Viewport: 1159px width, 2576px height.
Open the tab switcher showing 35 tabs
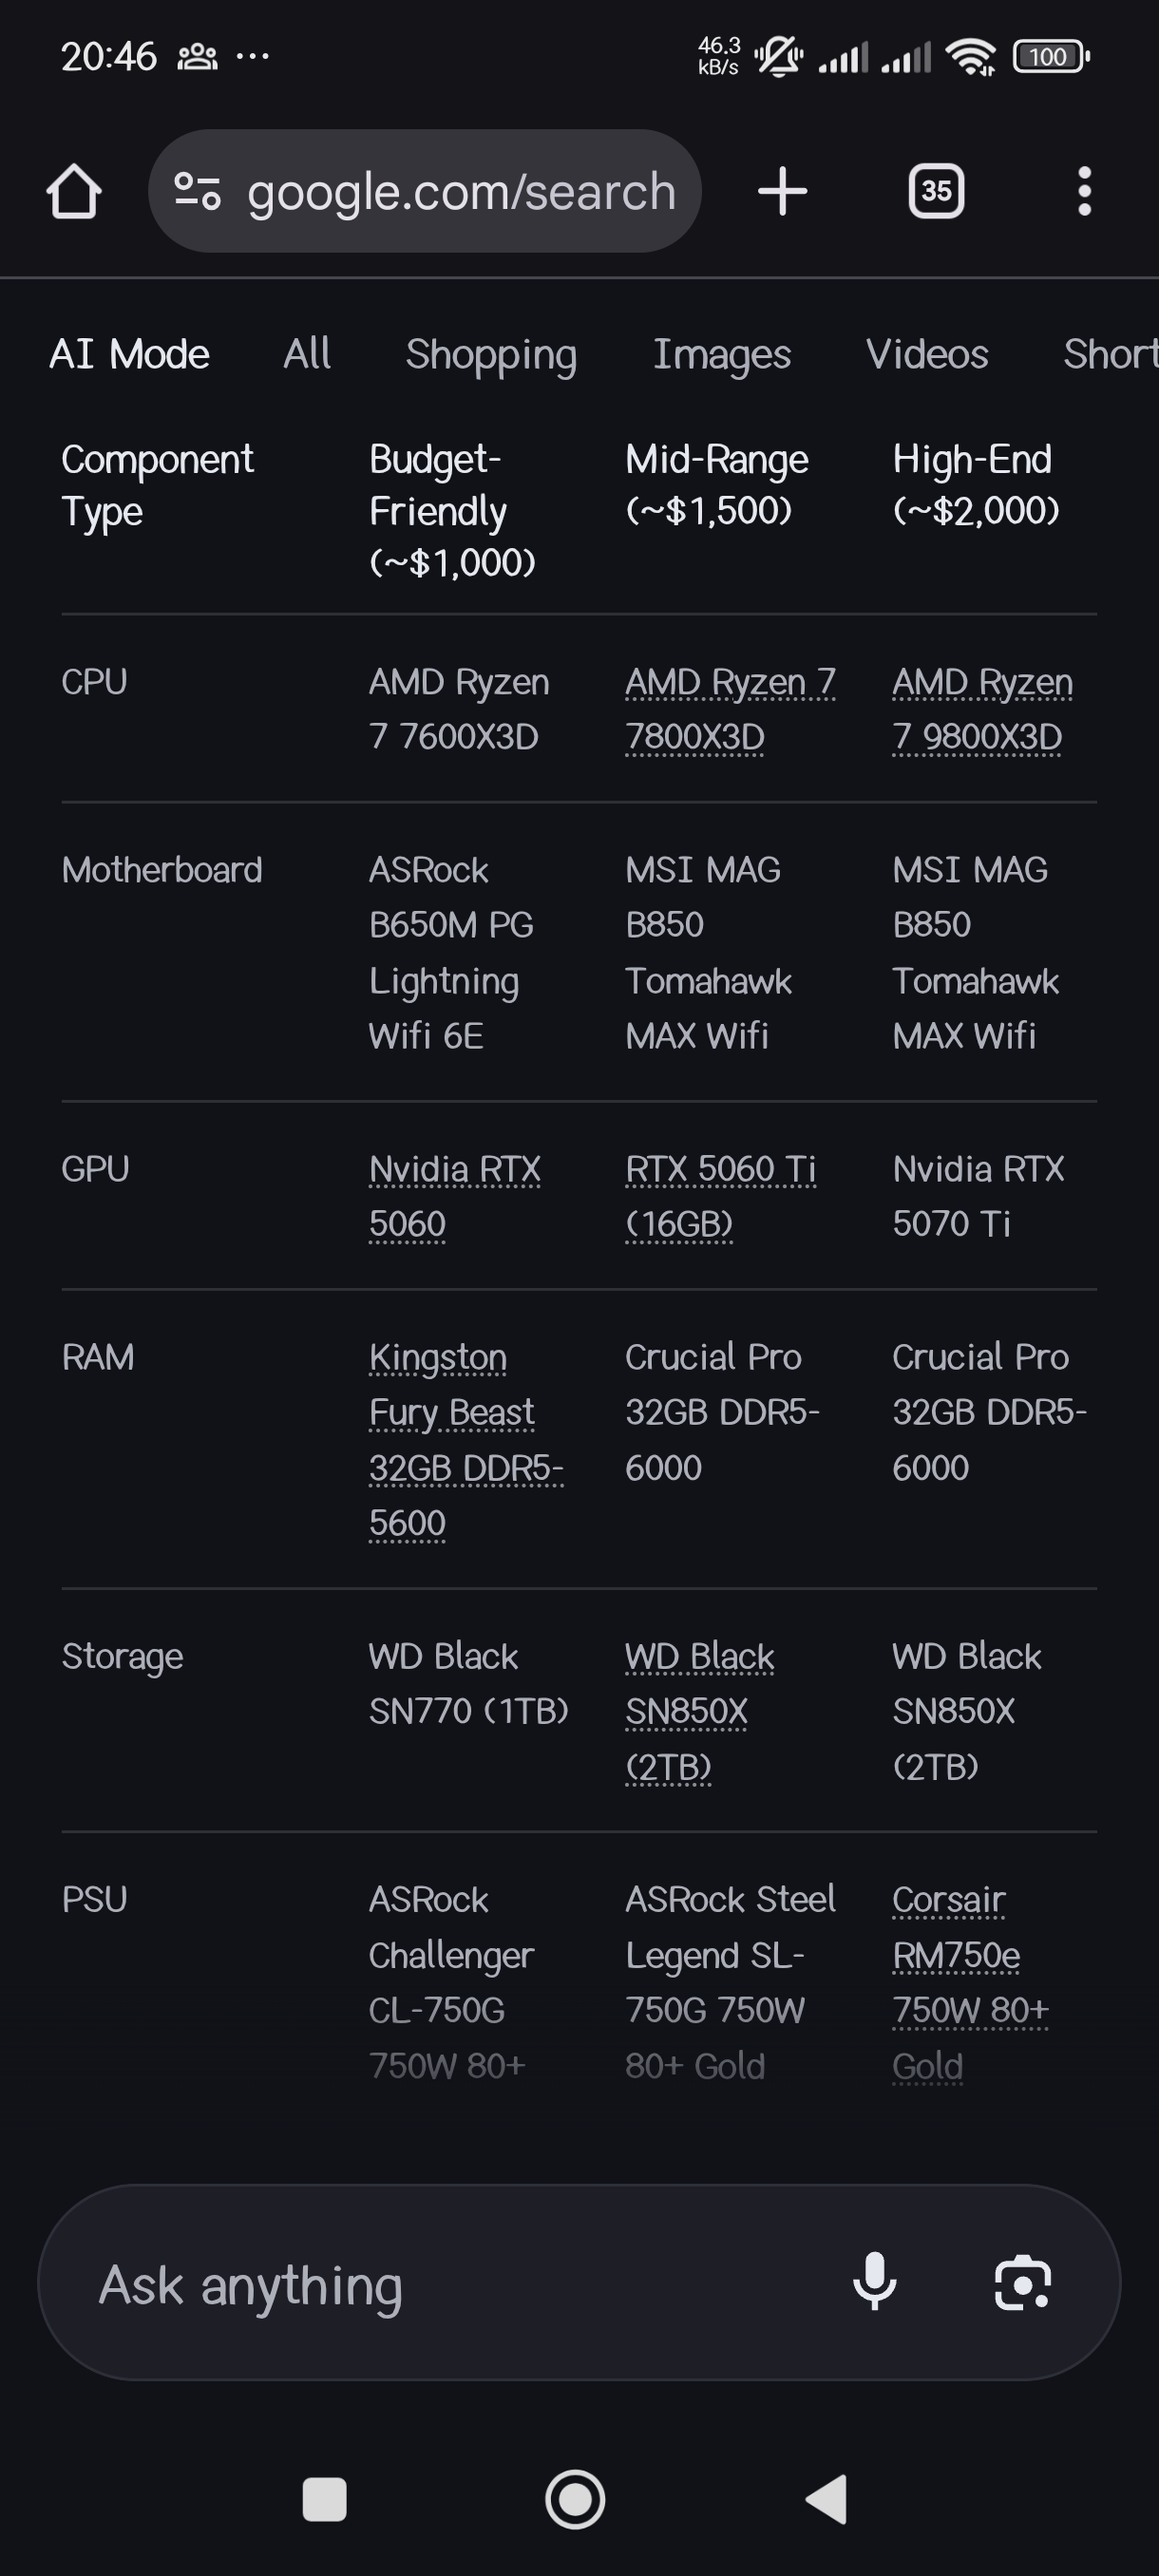[936, 191]
